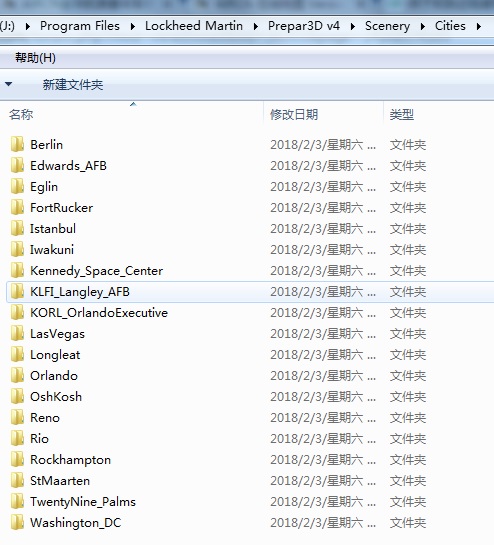Select the TwentyNine_Palms folder name
Image resolution: width=494 pixels, height=545 pixels.
pyautogui.click(x=83, y=502)
